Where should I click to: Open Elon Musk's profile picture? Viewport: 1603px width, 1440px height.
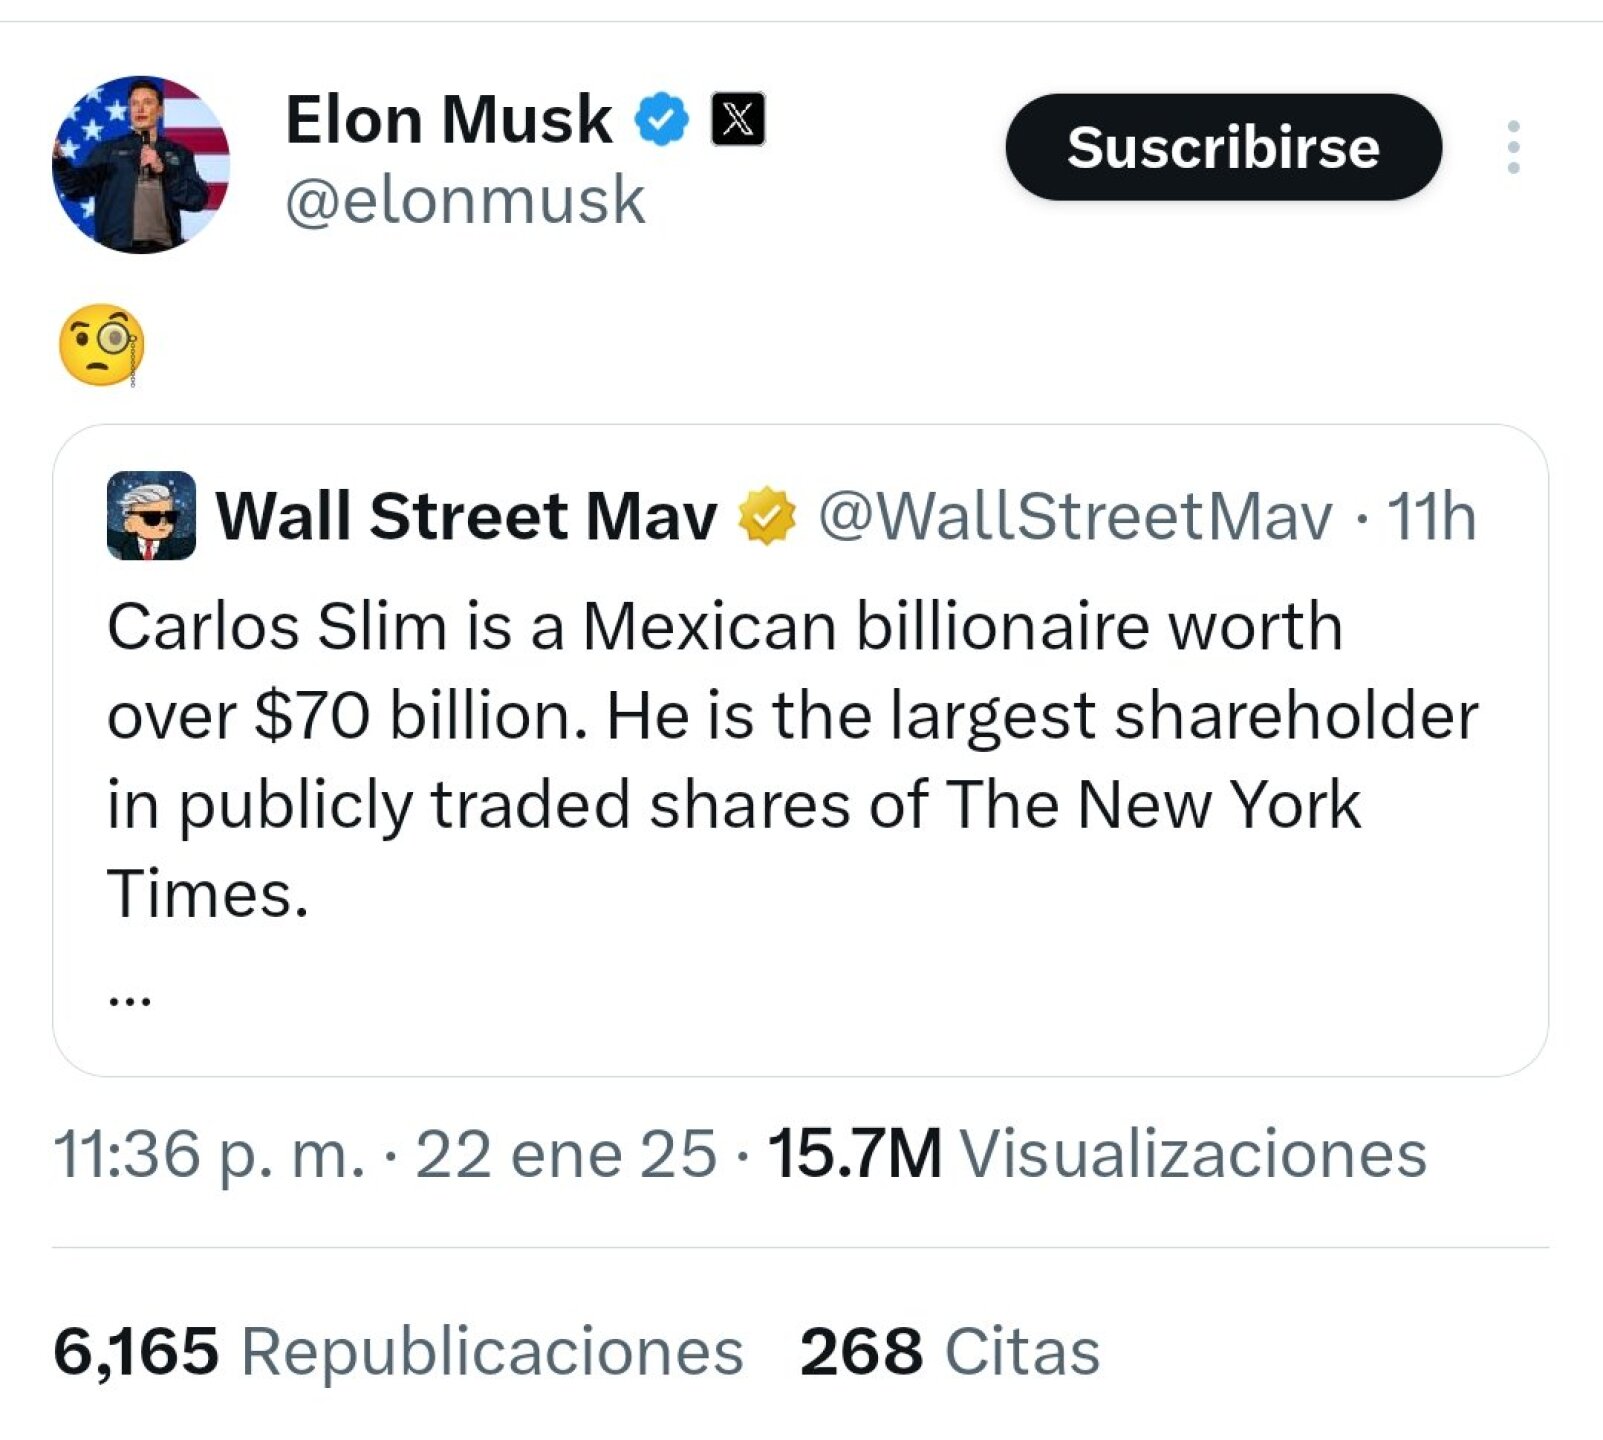click(141, 165)
